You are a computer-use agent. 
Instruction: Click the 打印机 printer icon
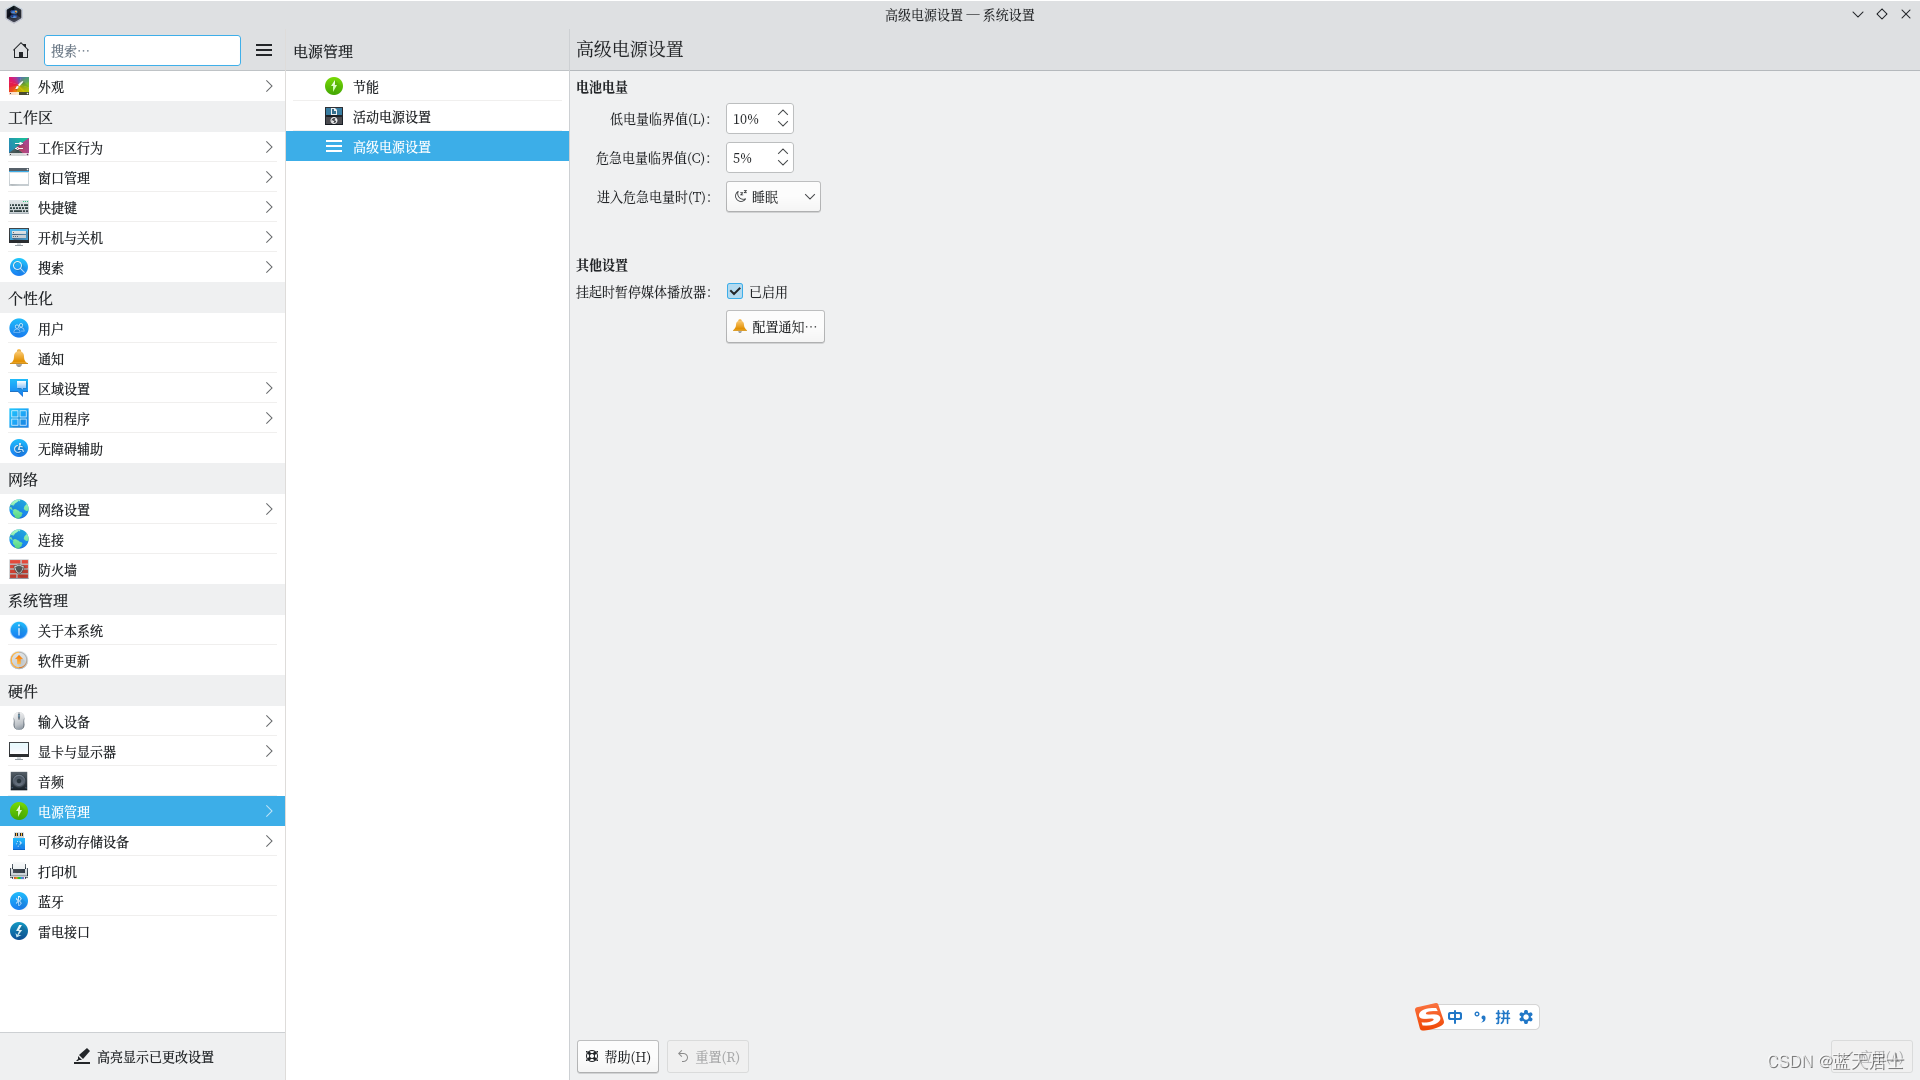19,871
